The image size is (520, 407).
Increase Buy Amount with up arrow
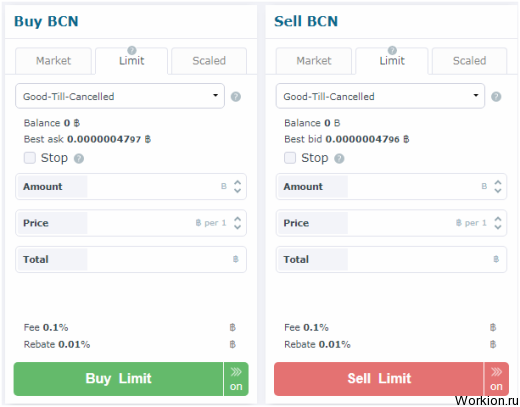coord(237,182)
